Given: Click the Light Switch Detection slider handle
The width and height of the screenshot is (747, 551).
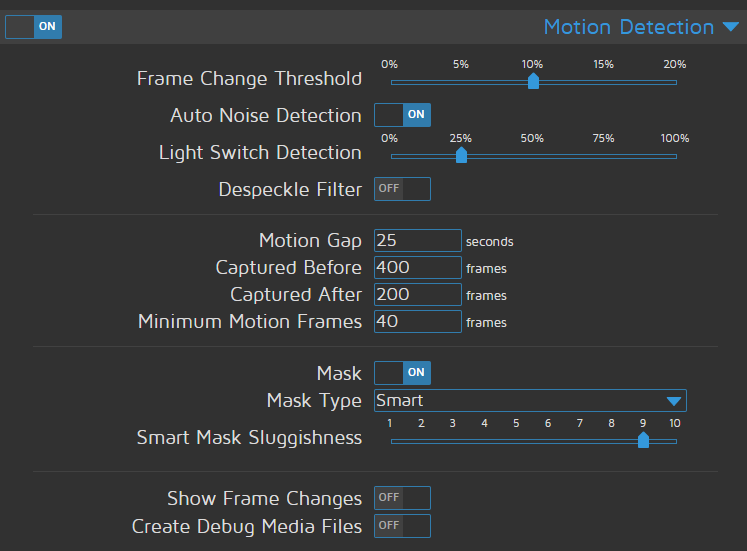Looking at the screenshot, I should [461, 155].
